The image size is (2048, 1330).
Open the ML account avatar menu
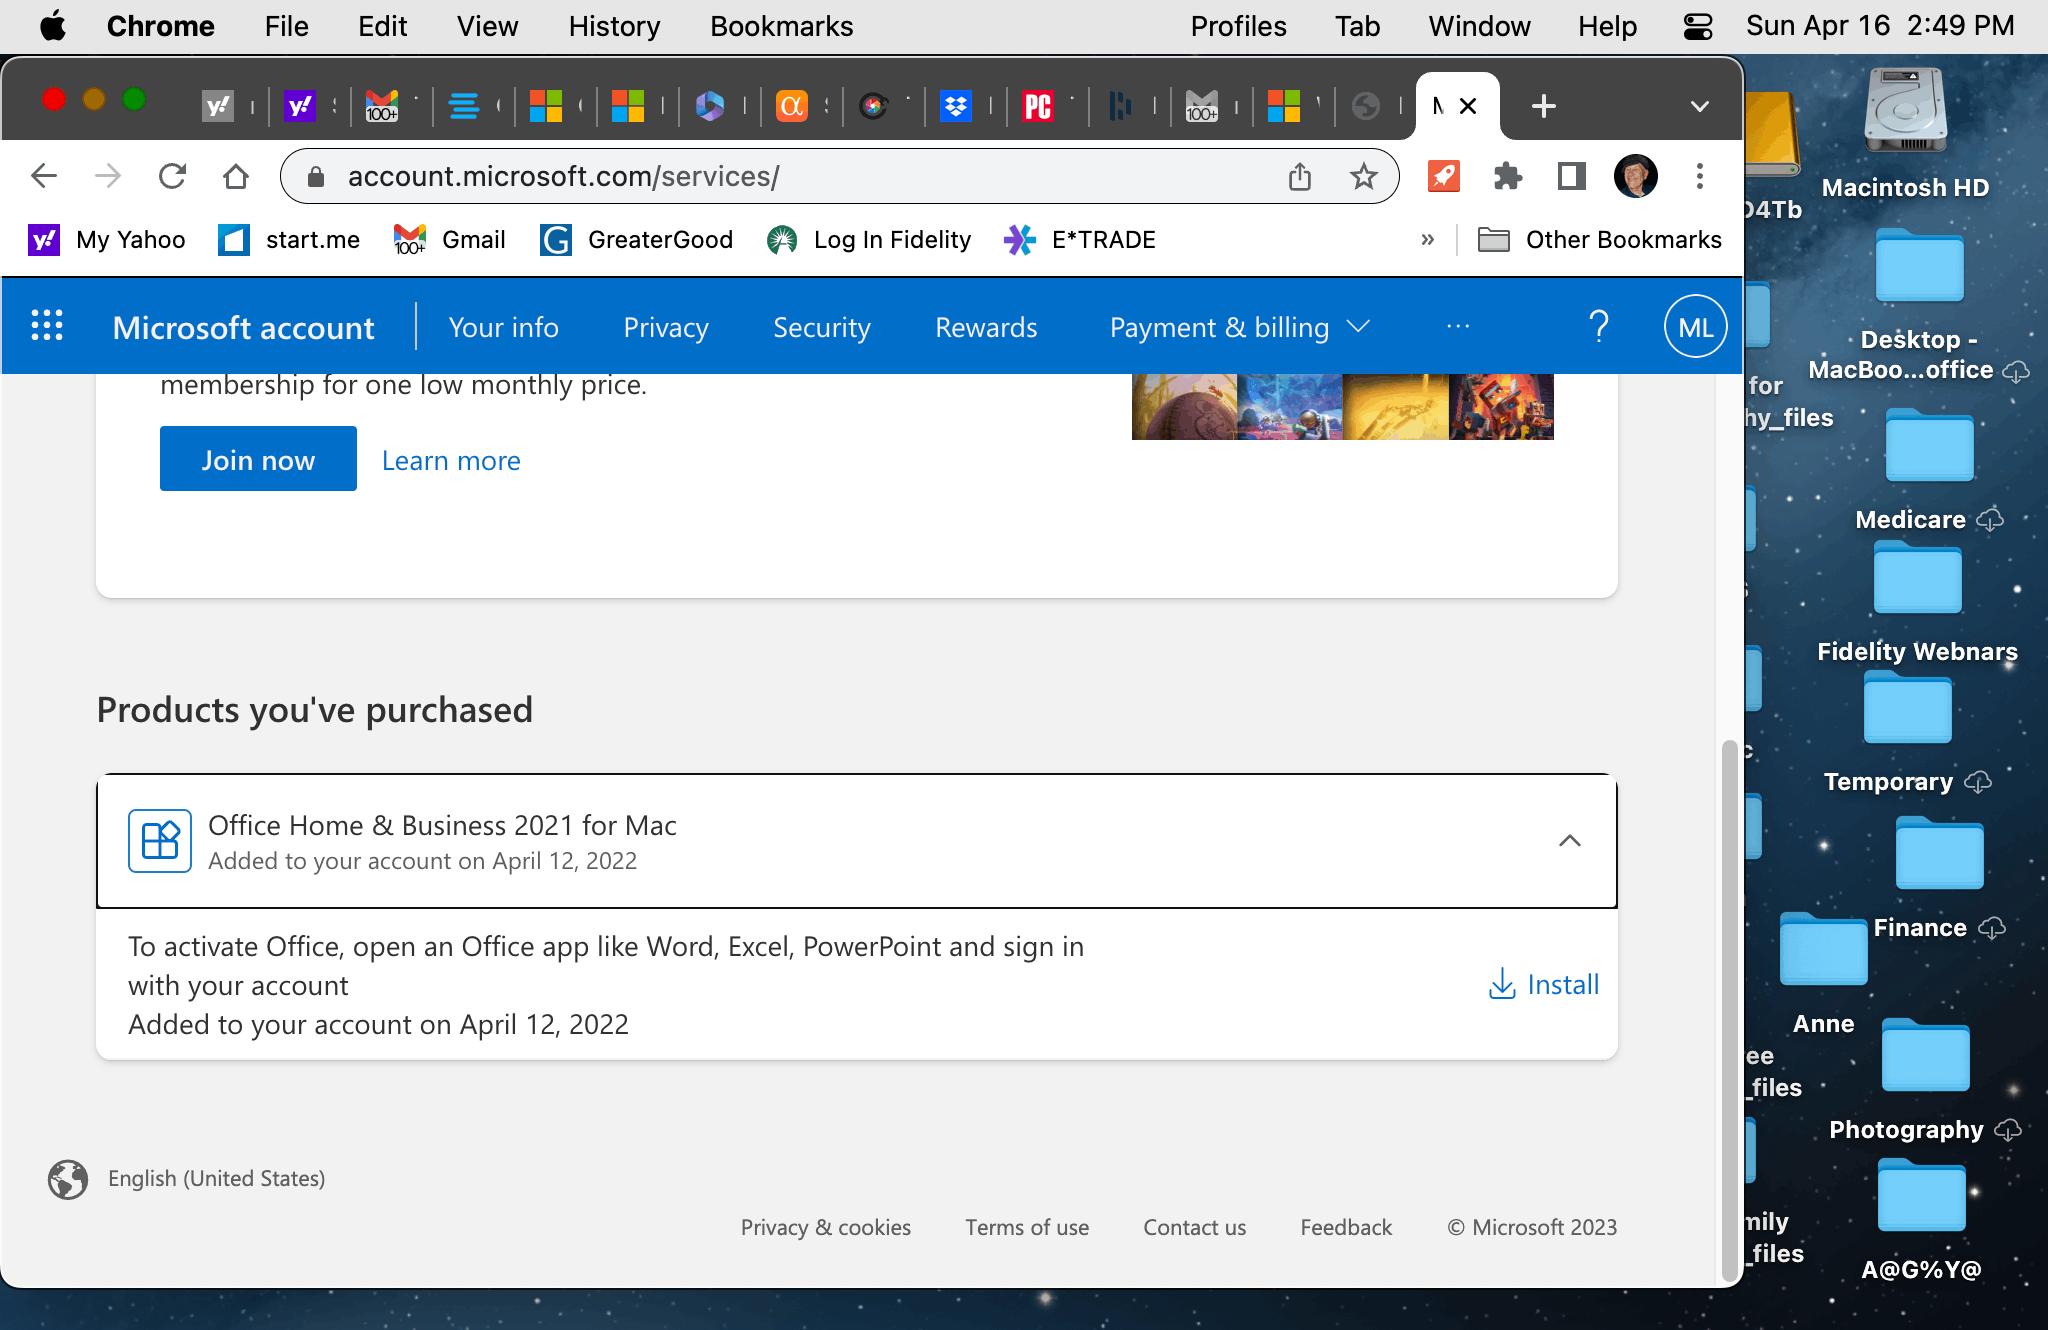pyautogui.click(x=1695, y=327)
